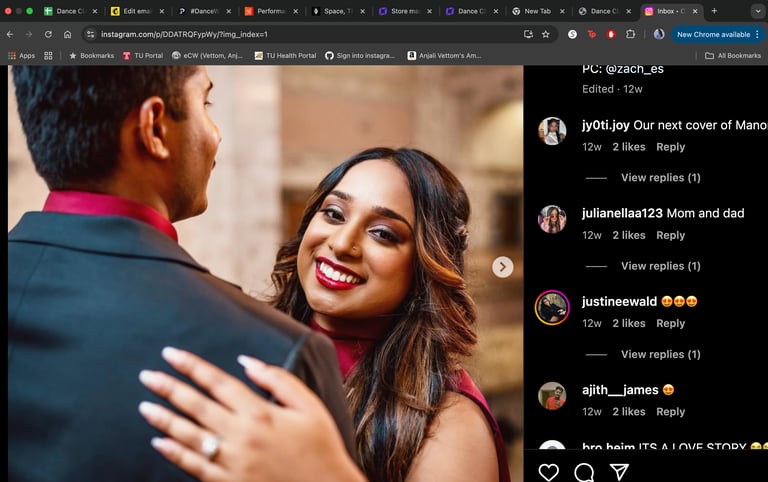768x482 pixels.
Task: Open tab groups icon in bookmarks bar
Action: point(48,56)
